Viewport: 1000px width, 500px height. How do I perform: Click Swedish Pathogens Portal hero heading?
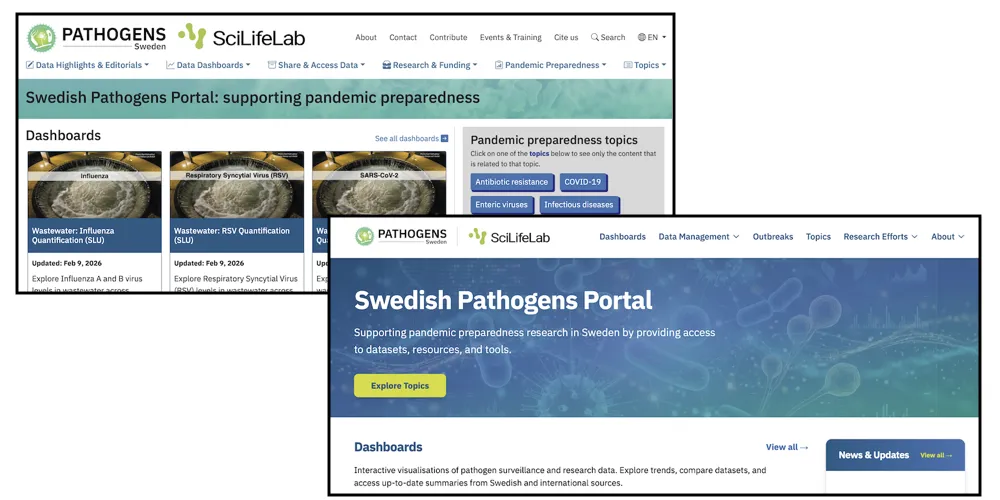pos(503,300)
